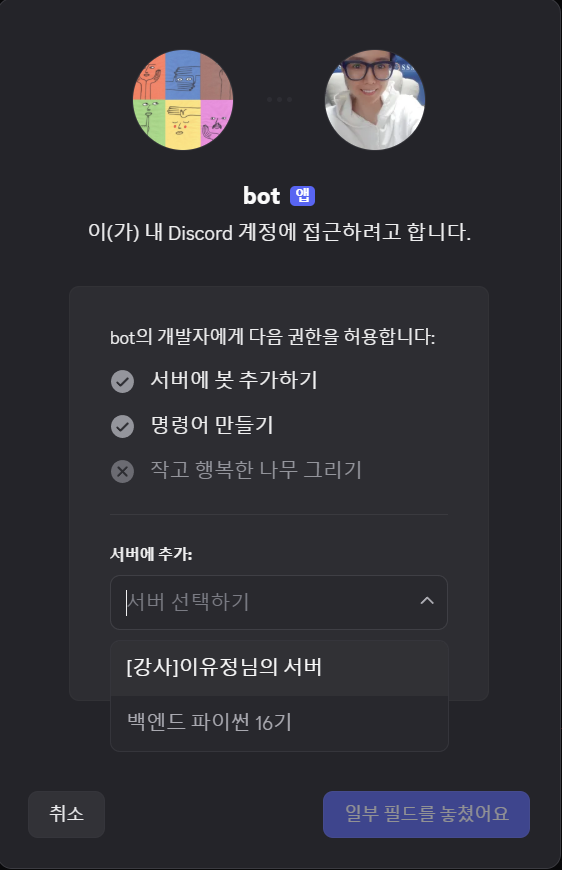Click the three dots between the avatars
Image resolution: width=562 pixels, height=870 pixels.
[279, 99]
